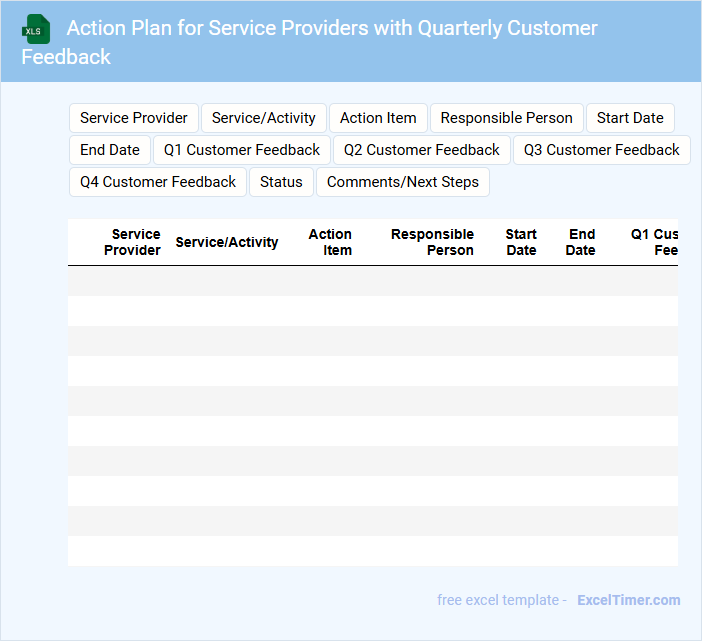Click the green XLS file icon
Image resolution: width=702 pixels, height=641 pixels.
tap(35, 29)
